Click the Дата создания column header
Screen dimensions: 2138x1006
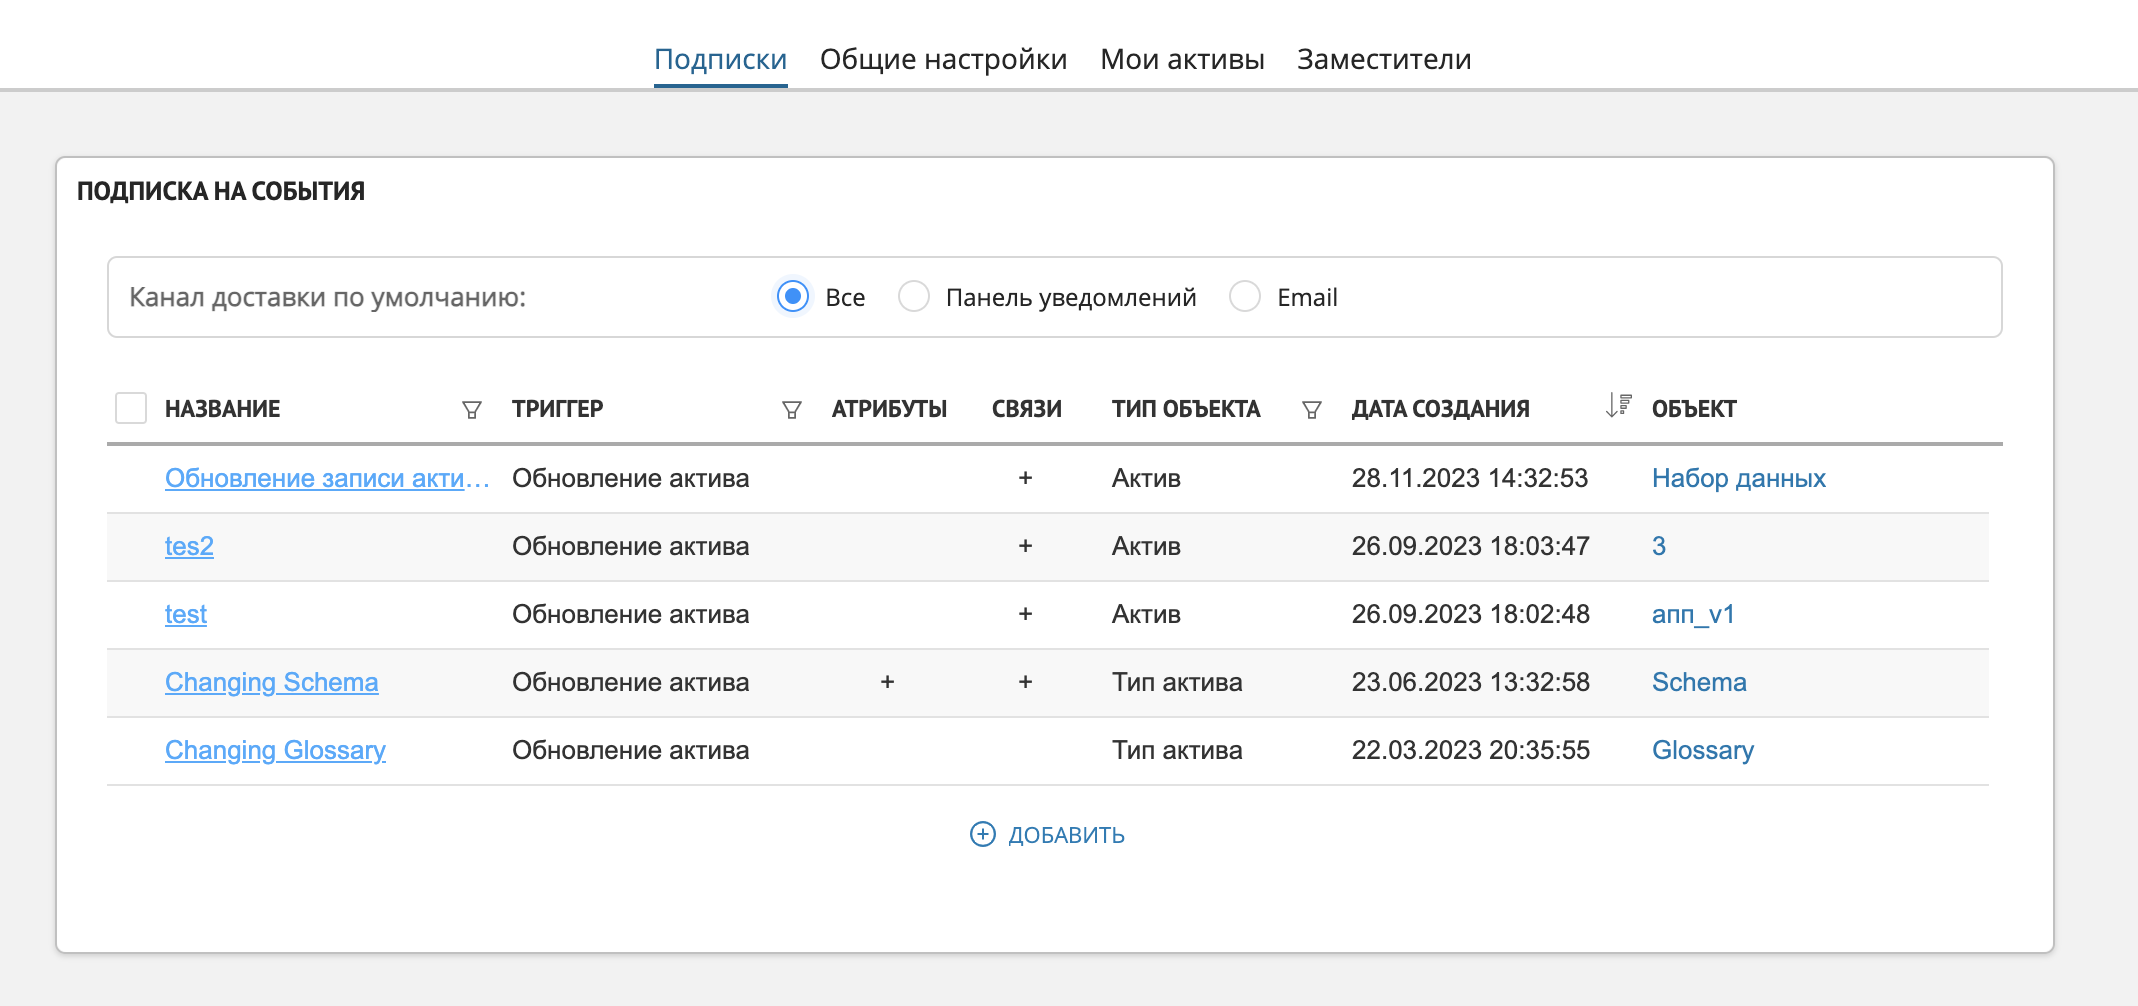pyautogui.click(x=1441, y=409)
